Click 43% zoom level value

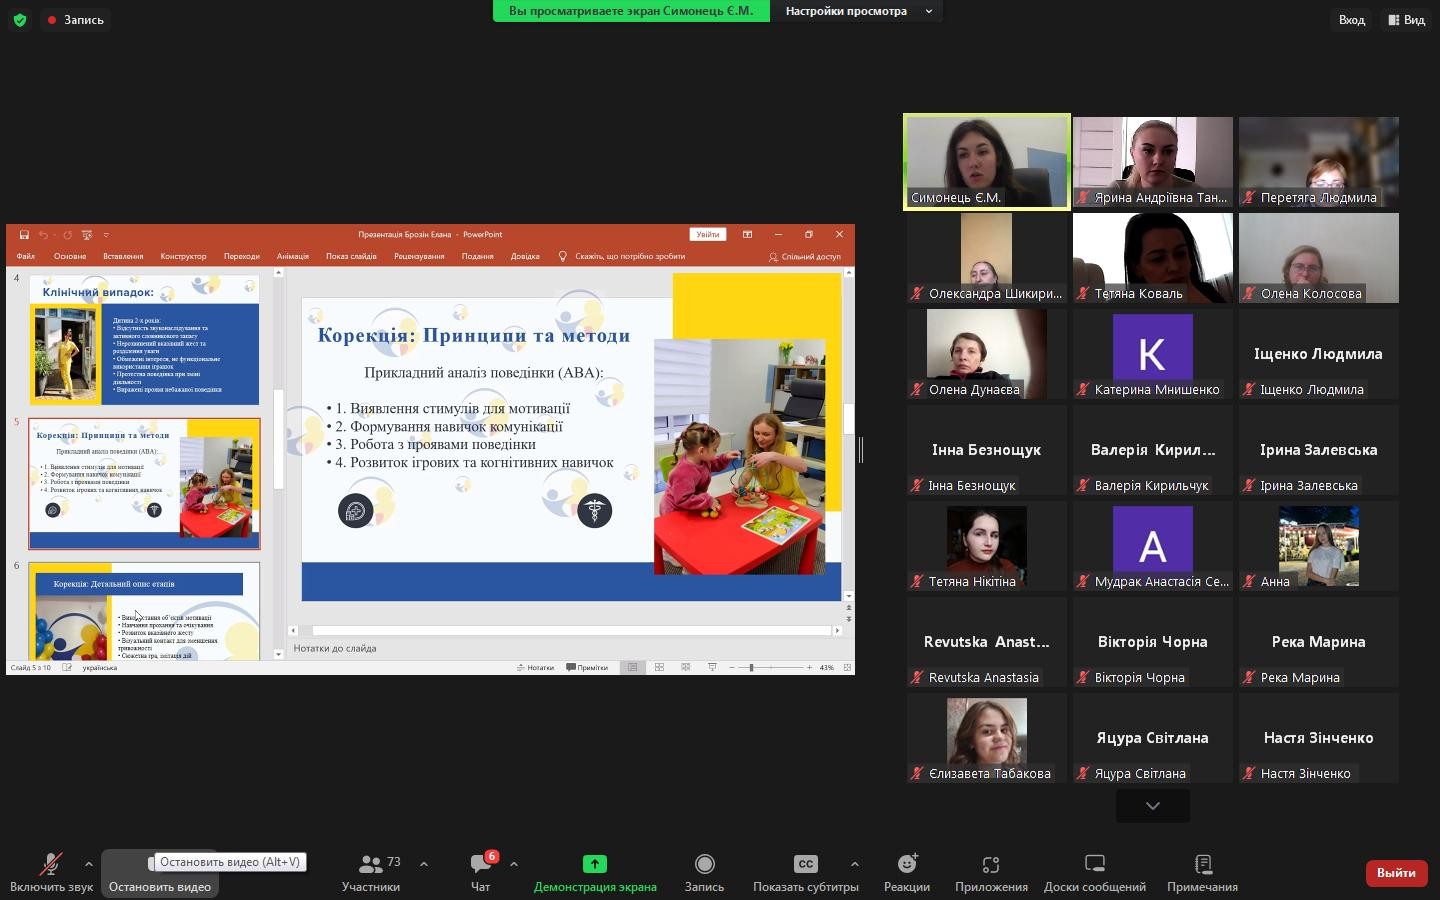826,667
